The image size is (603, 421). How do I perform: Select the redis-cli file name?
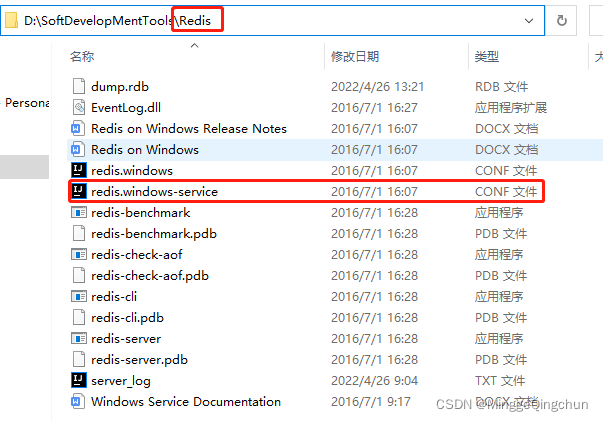point(114,296)
